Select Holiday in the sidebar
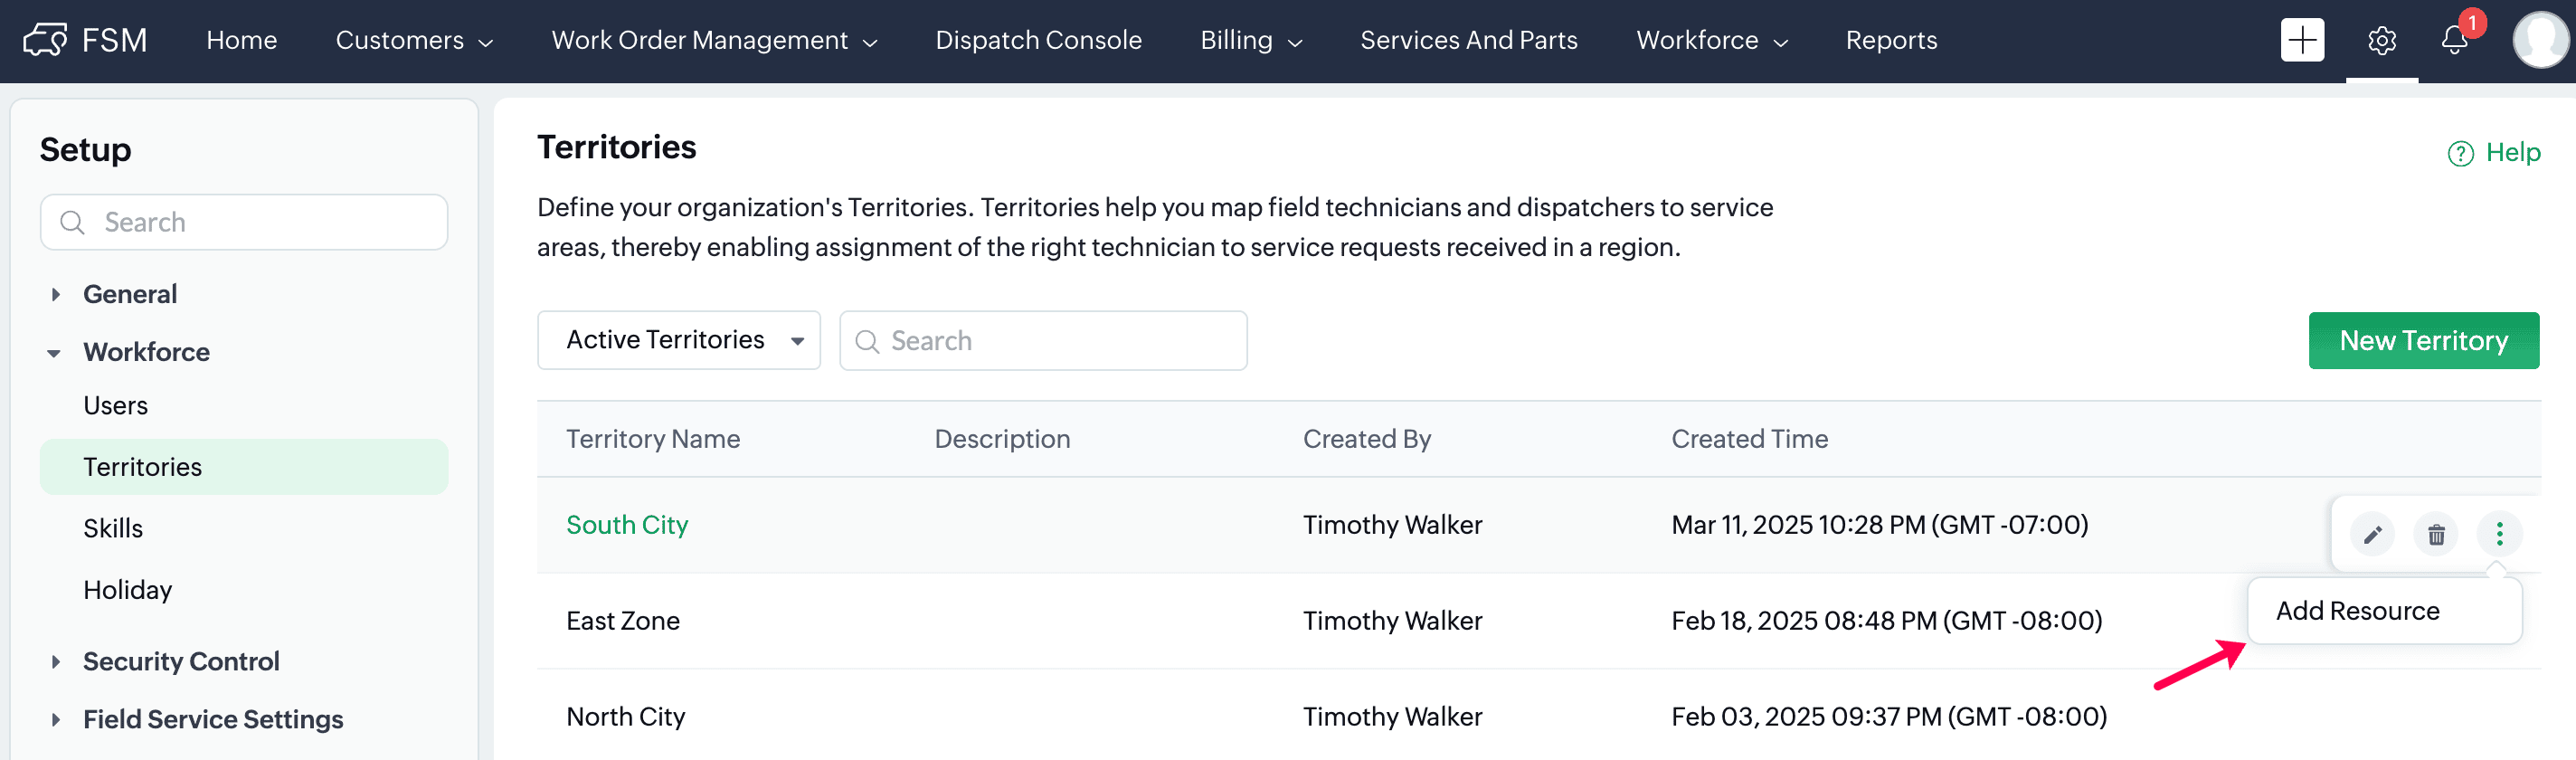The height and width of the screenshot is (760, 2576). point(128,590)
